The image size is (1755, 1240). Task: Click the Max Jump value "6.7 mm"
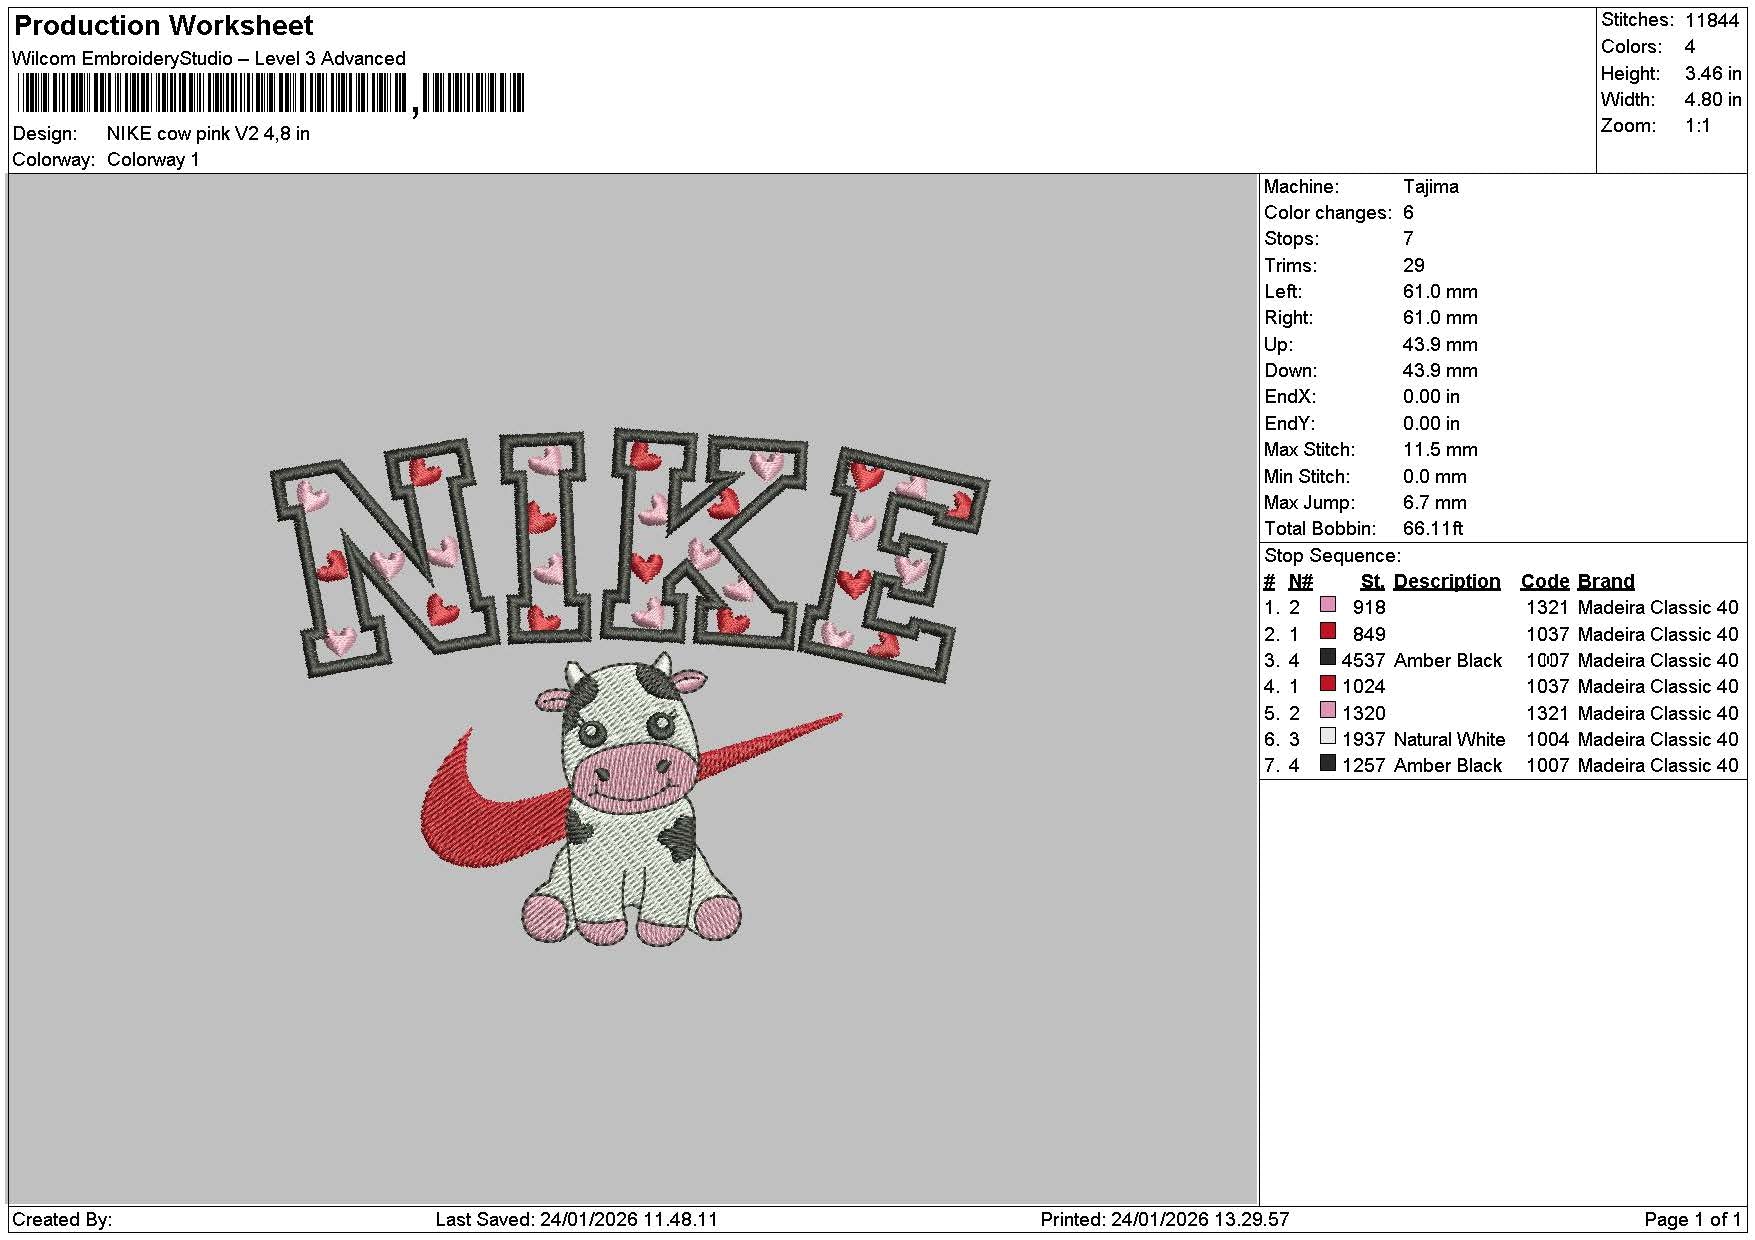(1435, 502)
